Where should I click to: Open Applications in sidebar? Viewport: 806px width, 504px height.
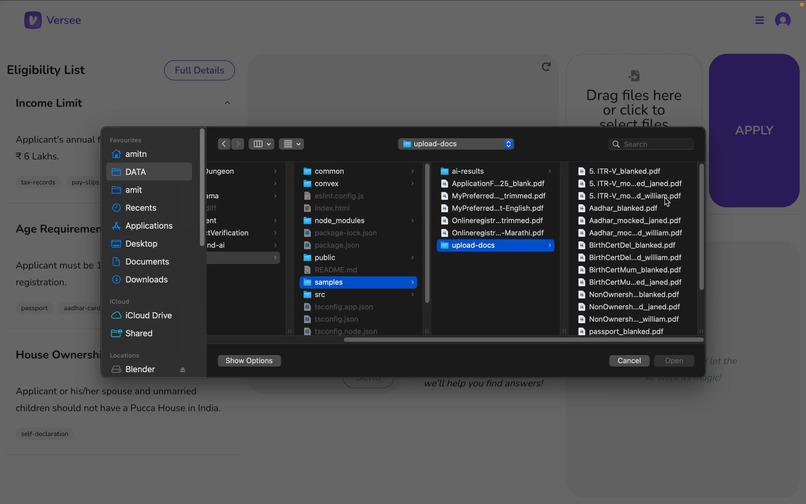pyautogui.click(x=149, y=226)
